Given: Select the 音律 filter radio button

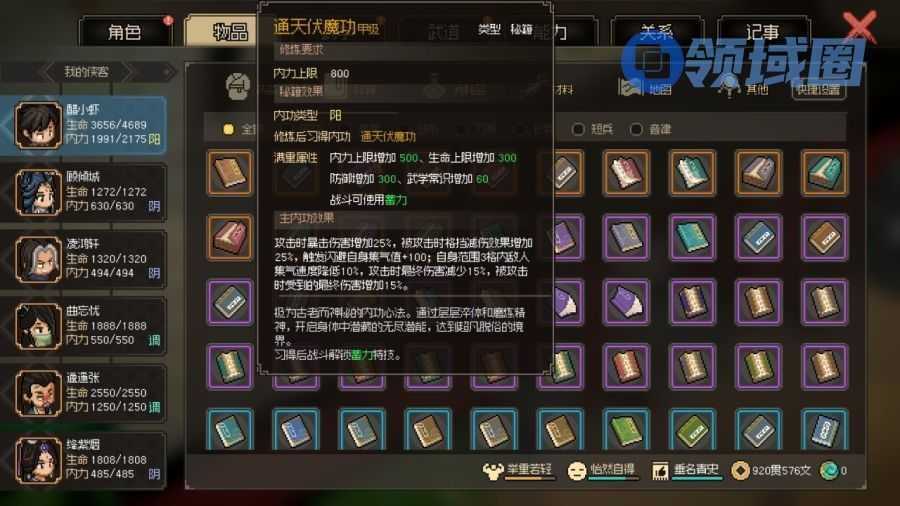Looking at the screenshot, I should (636, 130).
